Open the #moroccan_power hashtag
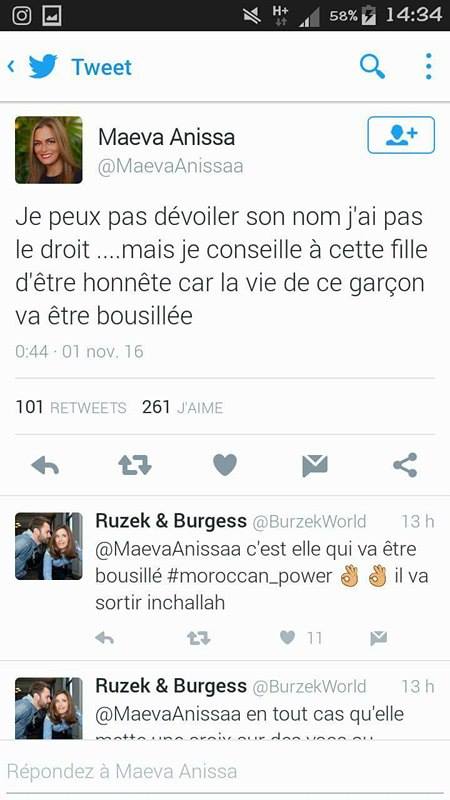 (x=249, y=576)
